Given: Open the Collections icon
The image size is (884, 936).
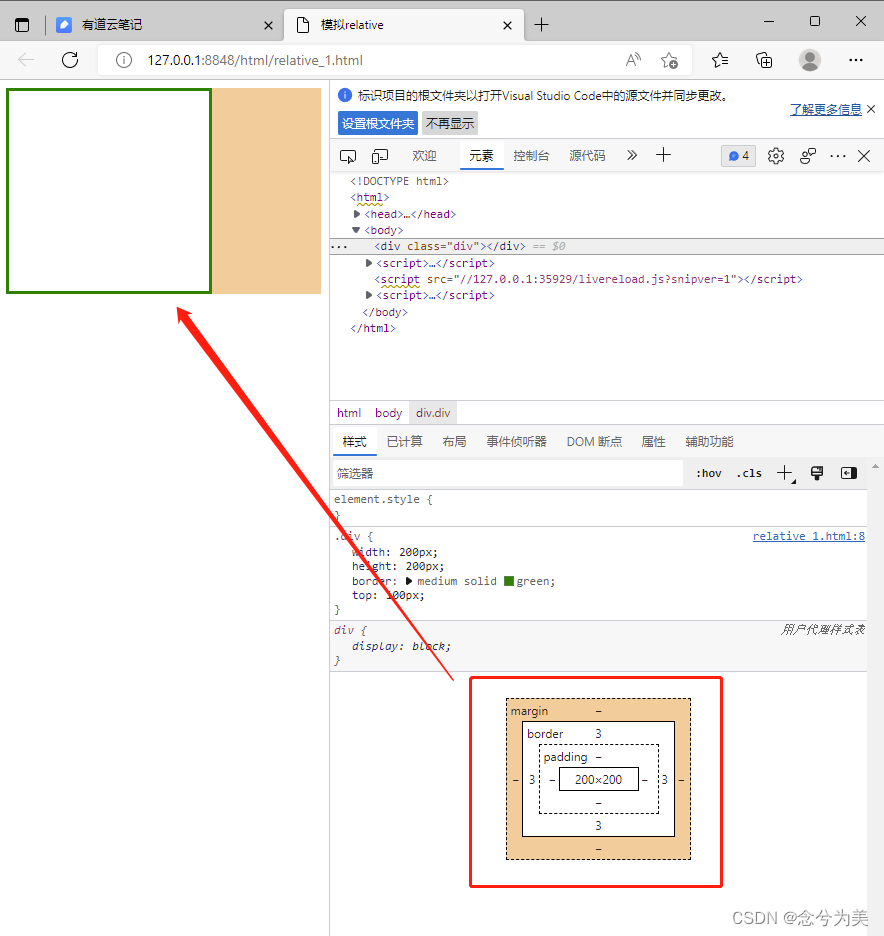Looking at the screenshot, I should pos(764,60).
